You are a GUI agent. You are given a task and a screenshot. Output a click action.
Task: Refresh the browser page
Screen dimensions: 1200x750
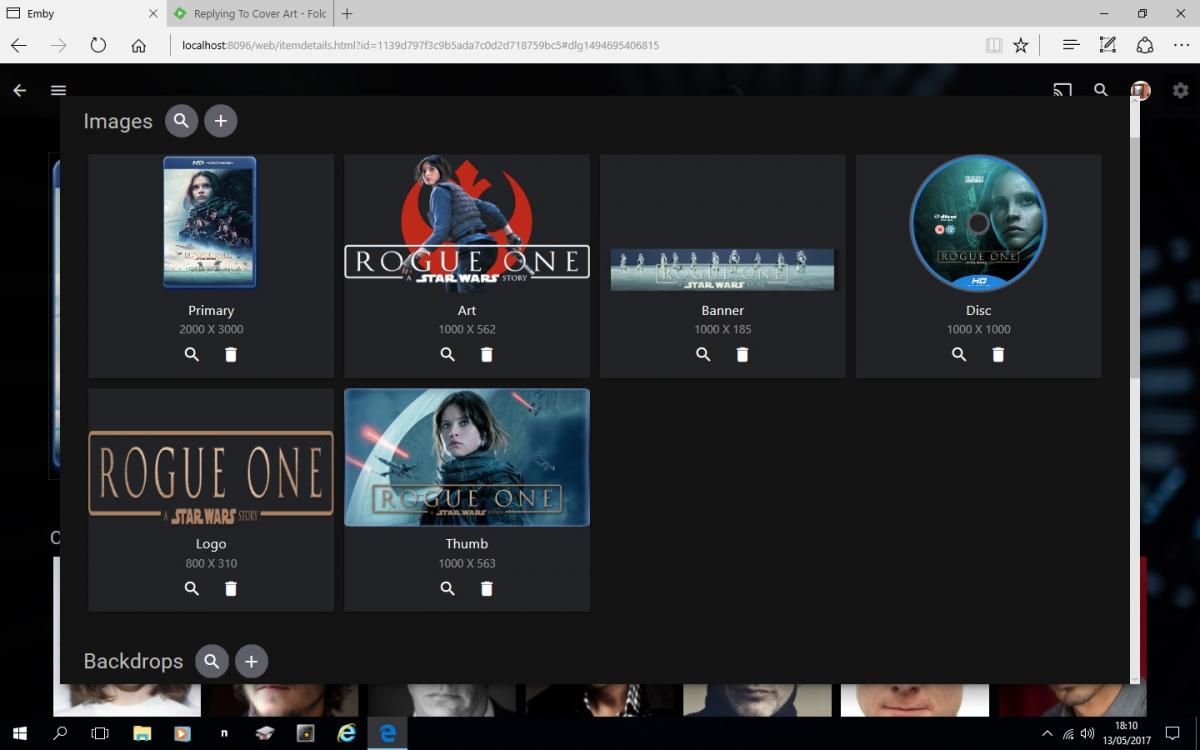point(98,45)
